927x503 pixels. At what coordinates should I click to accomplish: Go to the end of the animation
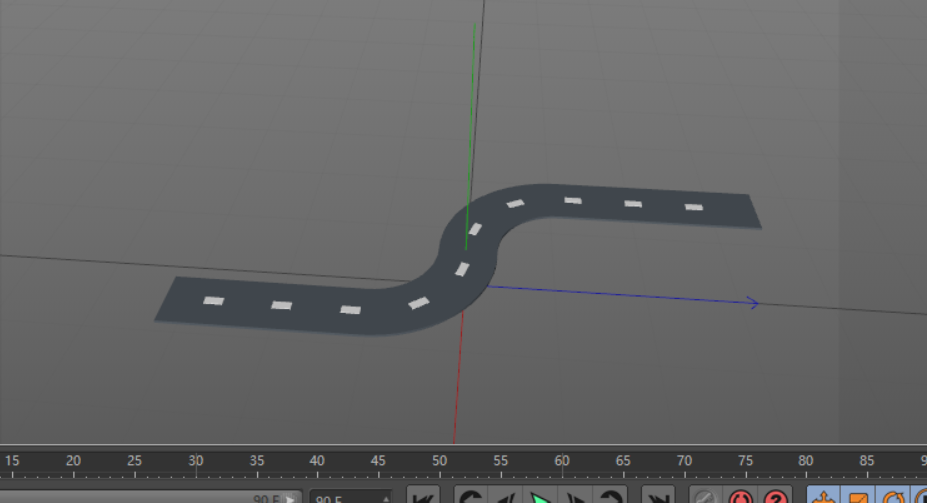(x=657, y=496)
